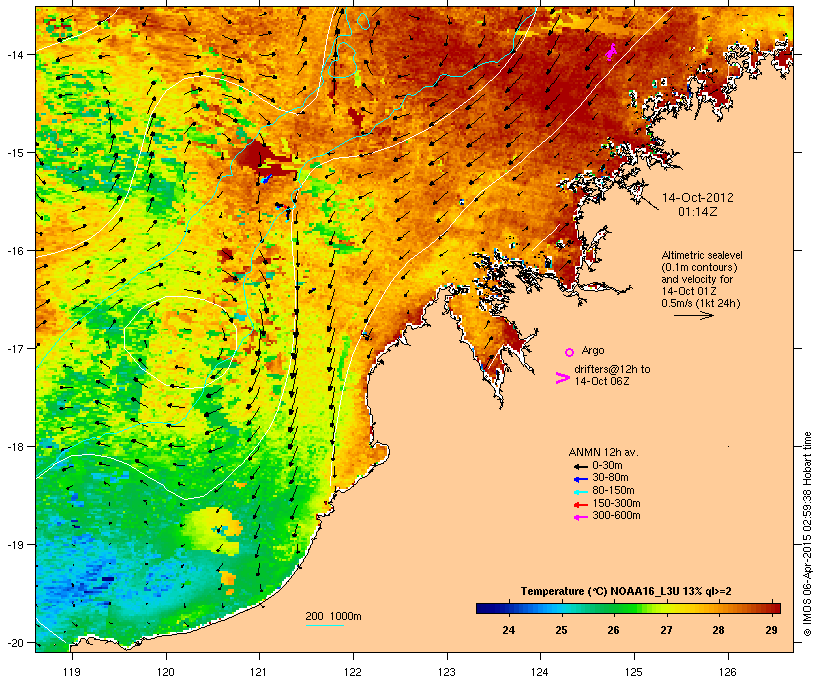This screenshot has height=680, width=820.
Task: Click the colorbar tick label 28
Action: [x=719, y=630]
